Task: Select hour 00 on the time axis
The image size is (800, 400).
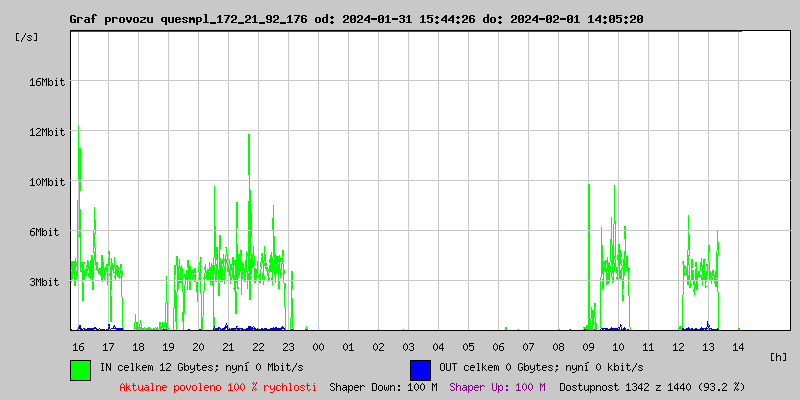Action: 318,346
